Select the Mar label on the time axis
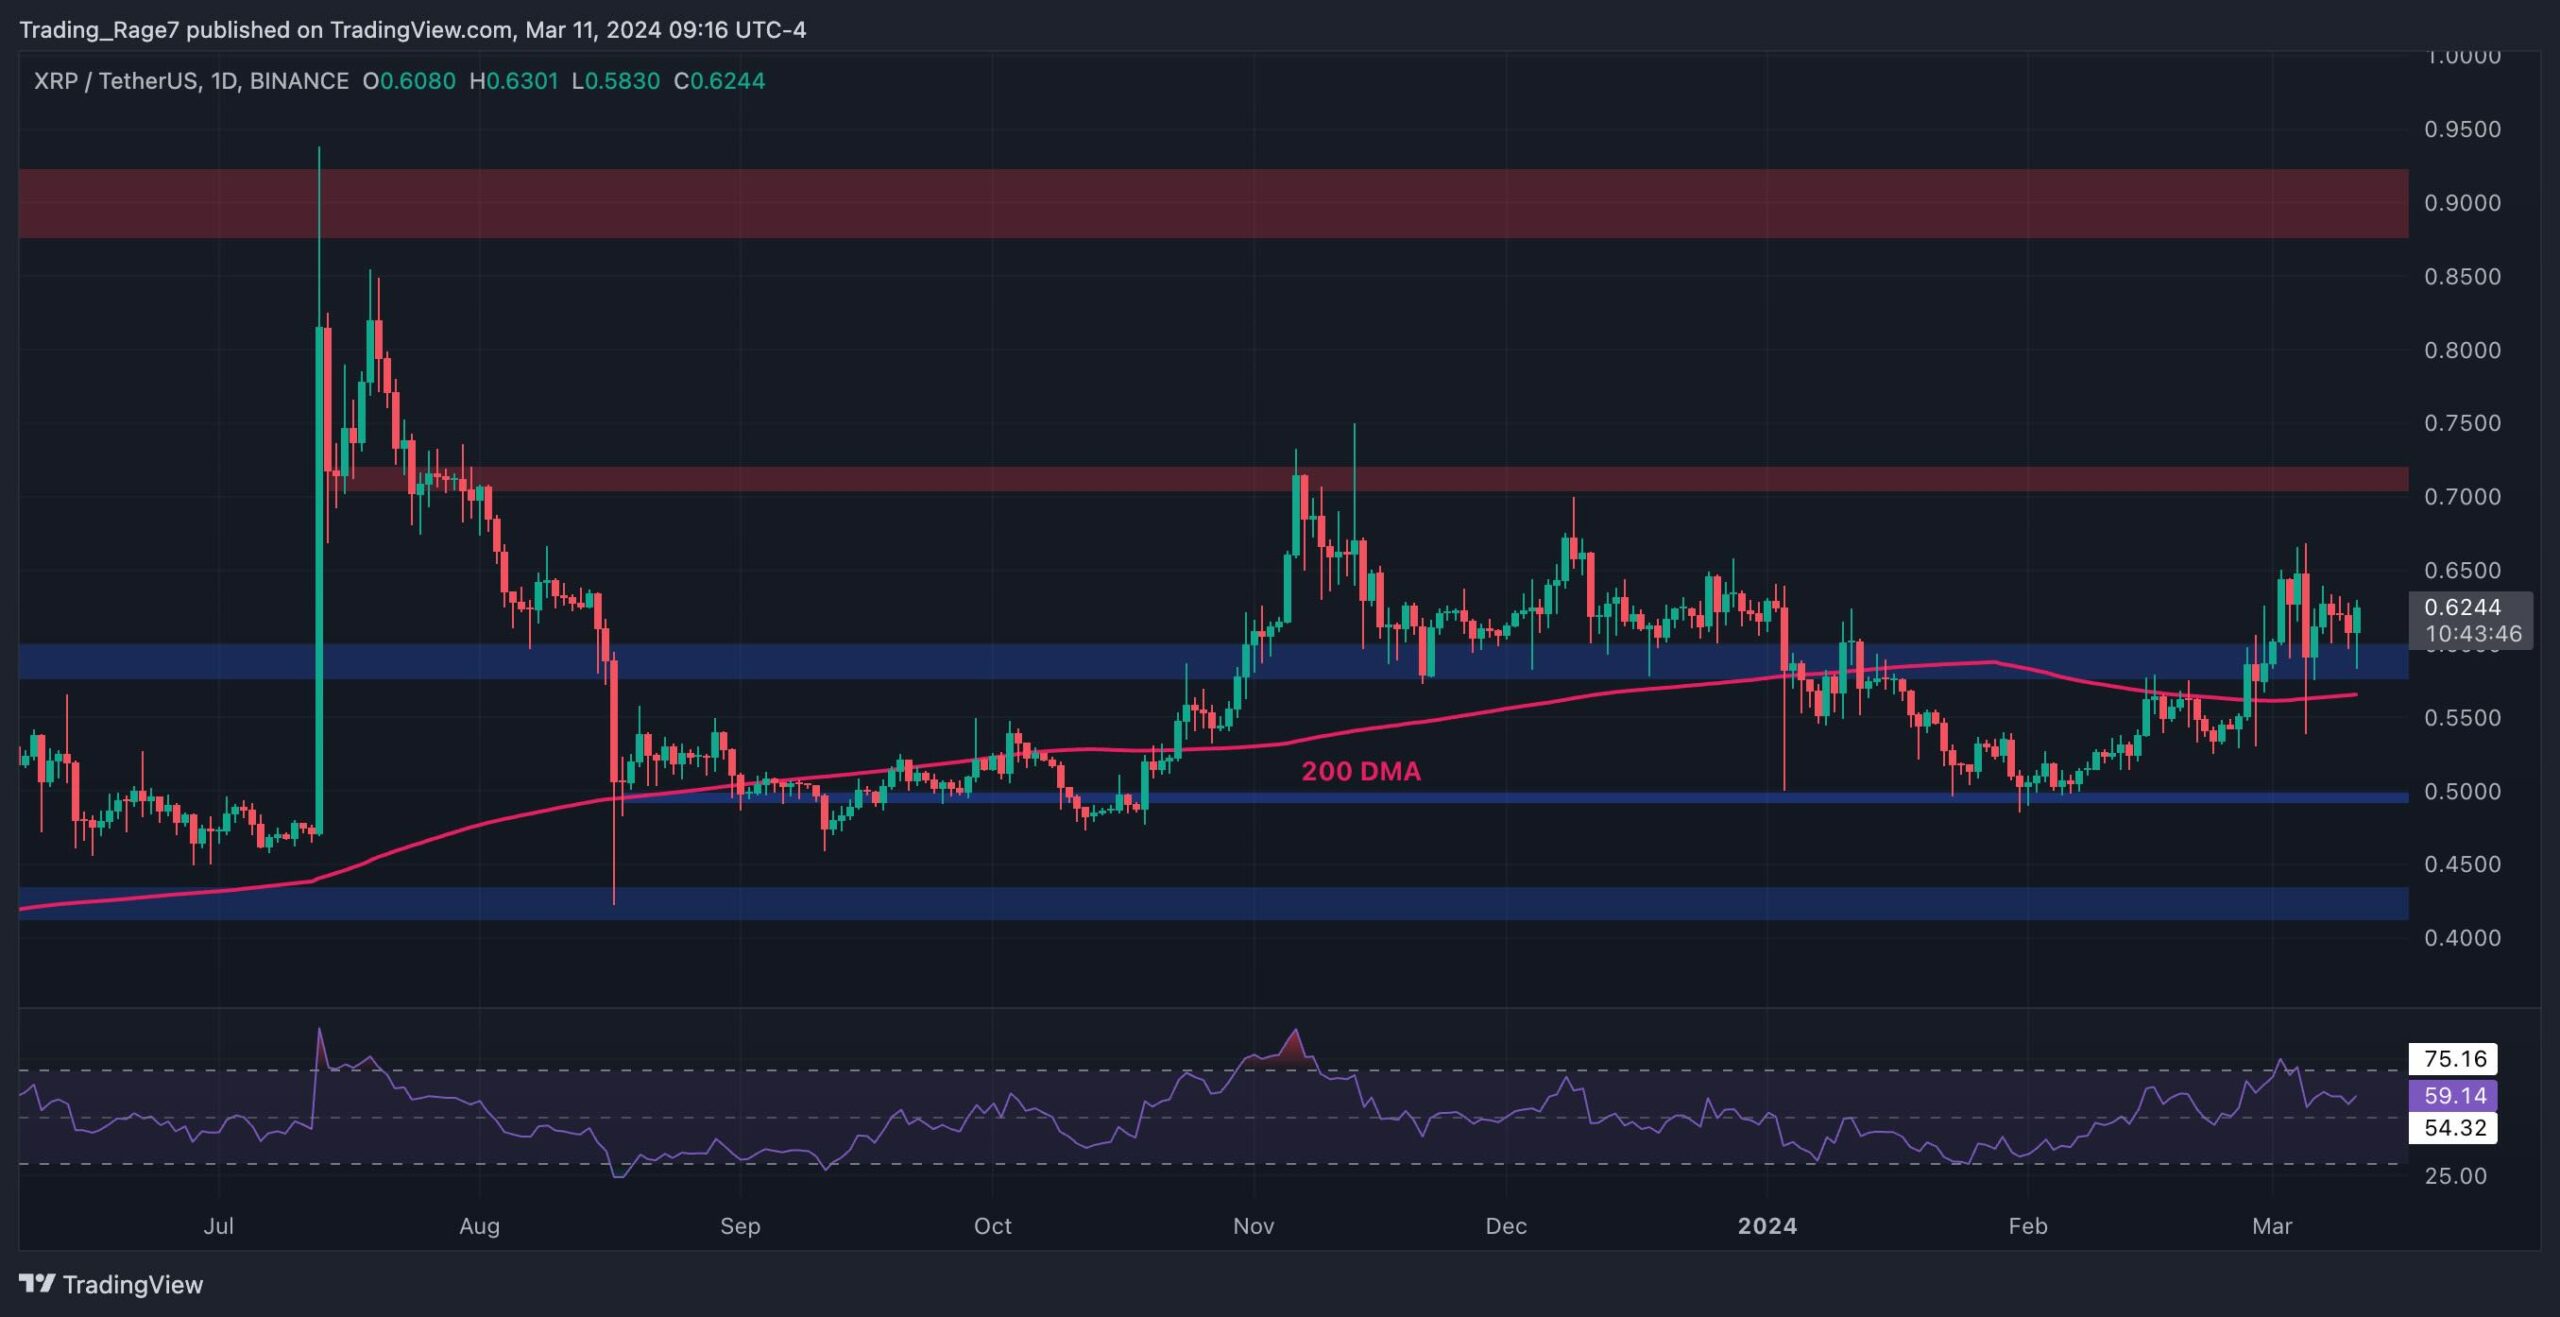This screenshot has height=1317, width=2560. point(2271,1226)
